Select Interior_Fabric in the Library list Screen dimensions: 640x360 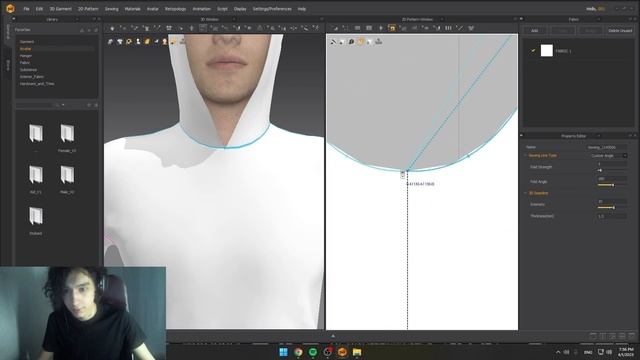coord(32,77)
